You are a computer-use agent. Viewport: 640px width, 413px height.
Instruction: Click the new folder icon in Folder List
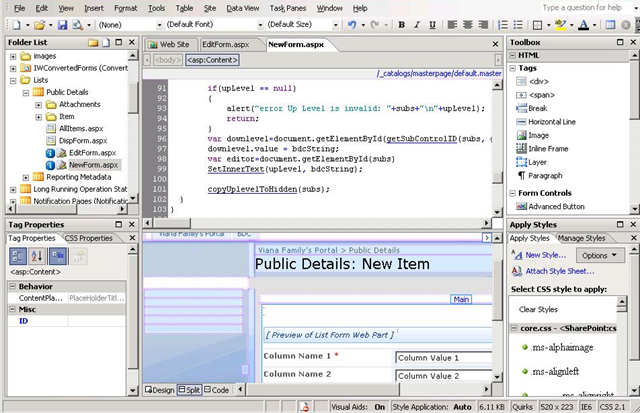pyautogui.click(x=92, y=43)
